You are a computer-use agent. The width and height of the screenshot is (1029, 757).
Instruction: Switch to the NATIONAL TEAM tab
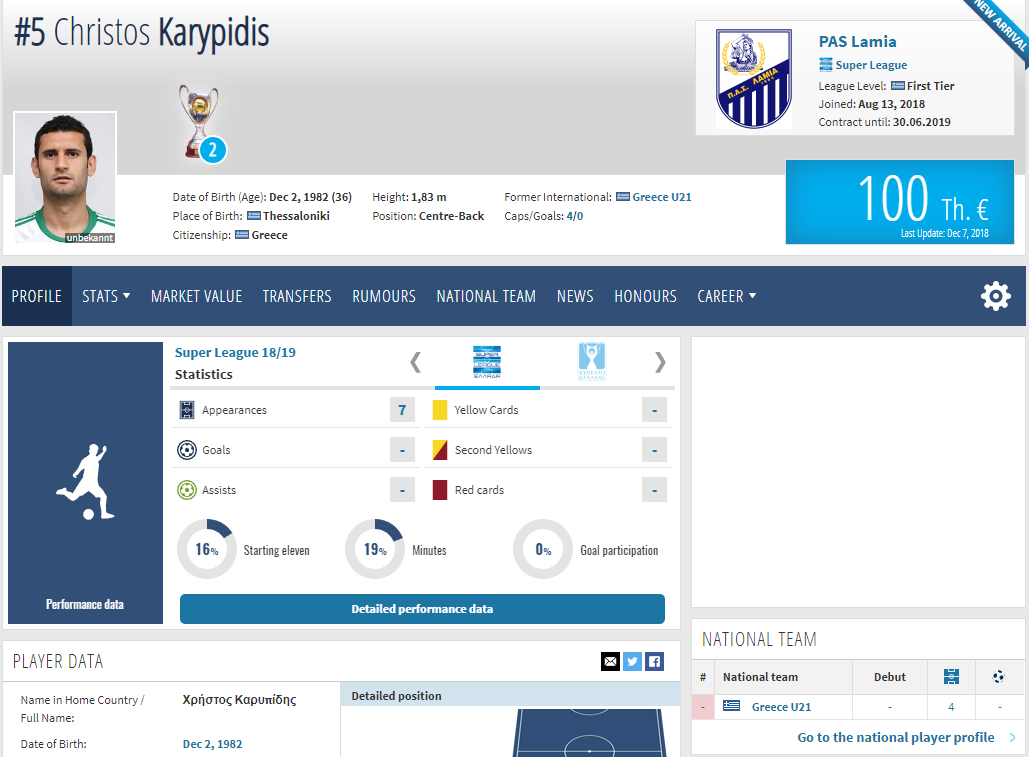[486, 296]
